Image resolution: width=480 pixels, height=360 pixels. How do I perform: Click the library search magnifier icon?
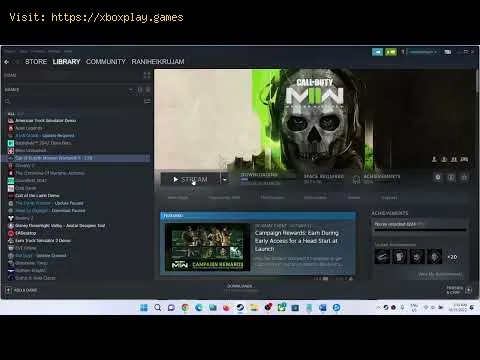tap(8, 101)
